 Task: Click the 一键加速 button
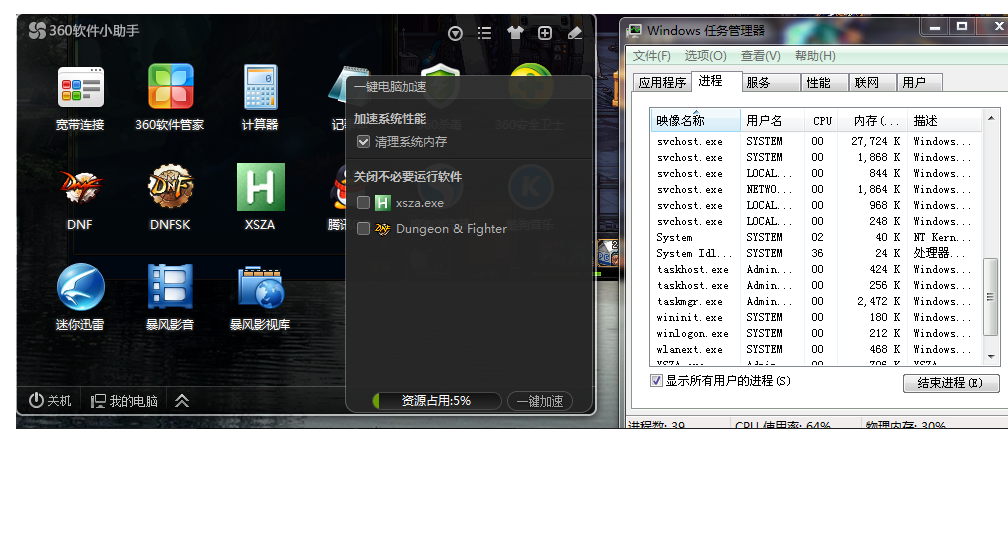point(540,401)
